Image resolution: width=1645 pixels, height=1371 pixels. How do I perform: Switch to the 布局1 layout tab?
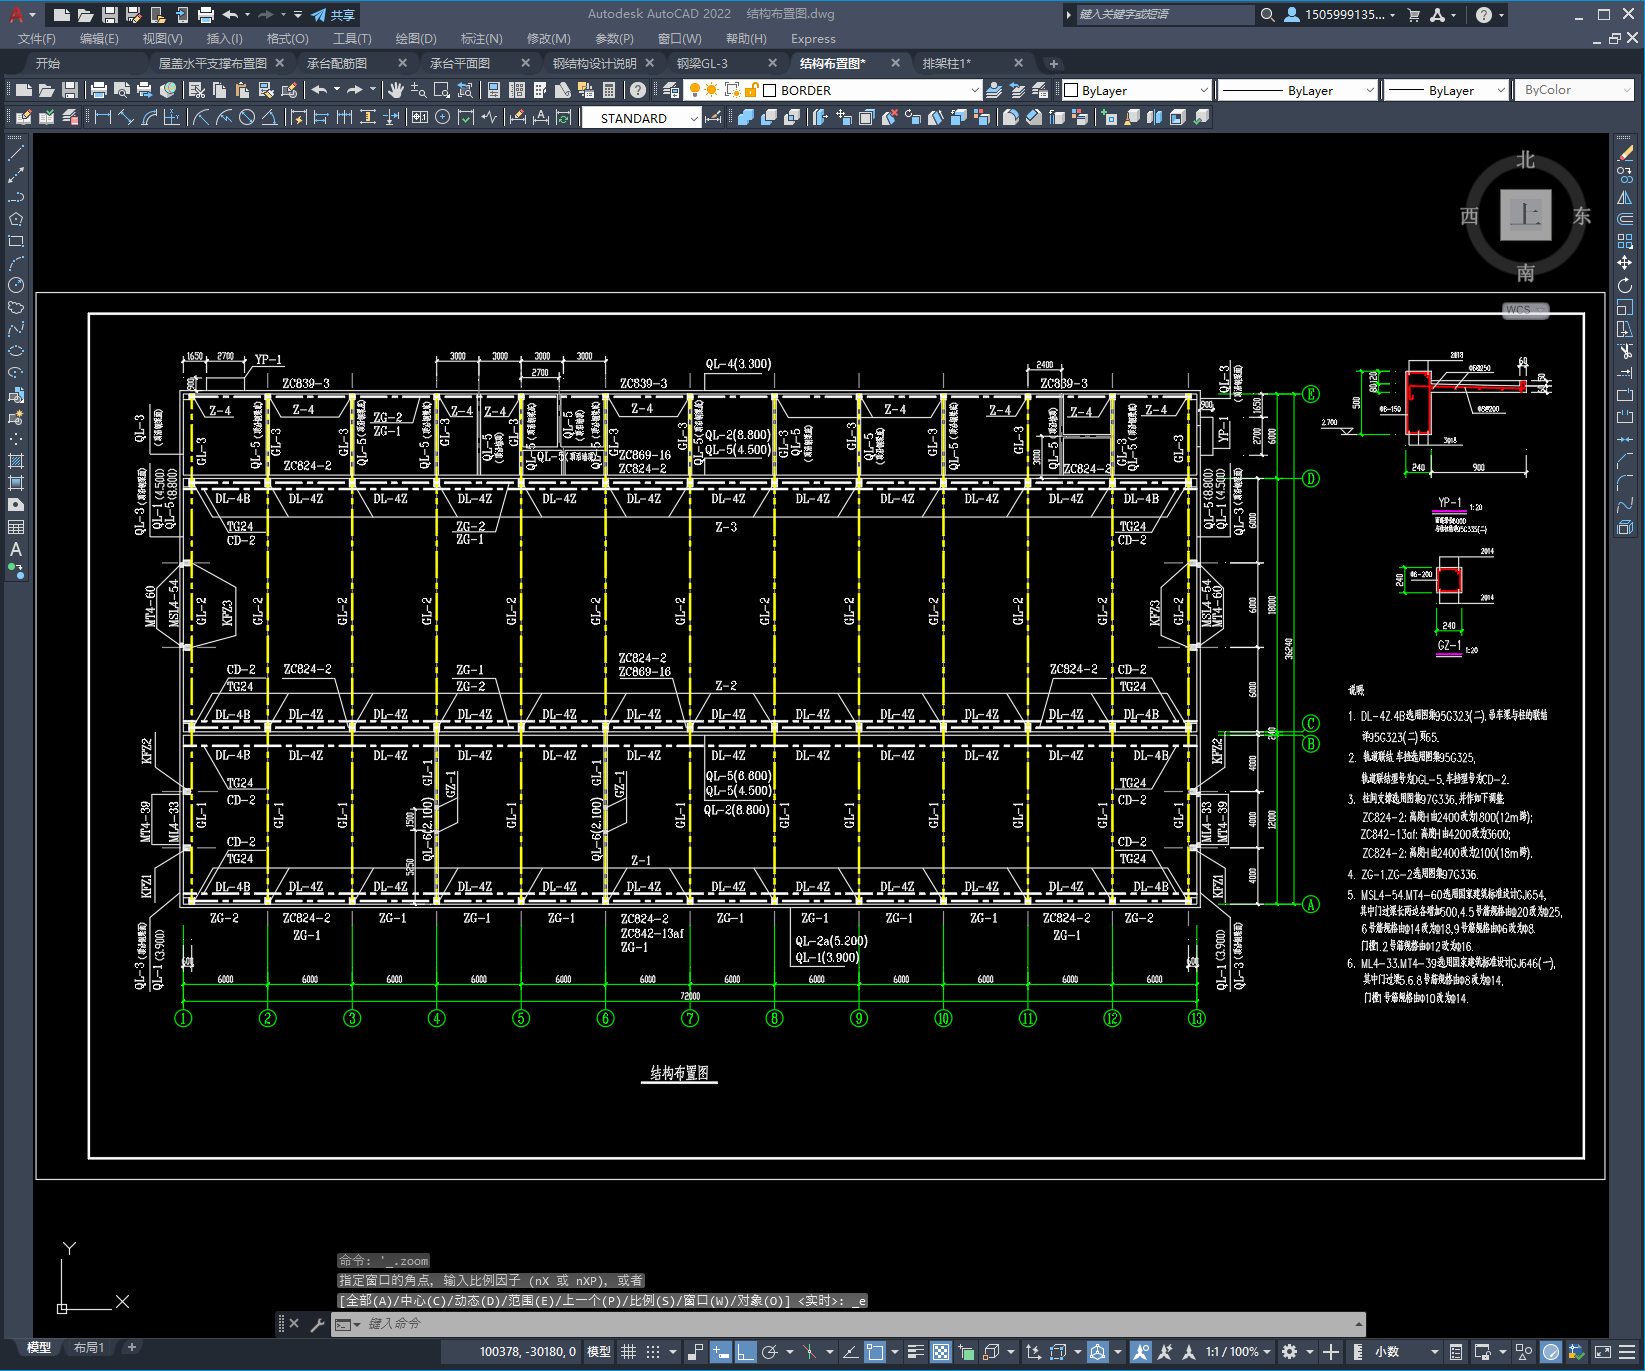(x=89, y=1347)
